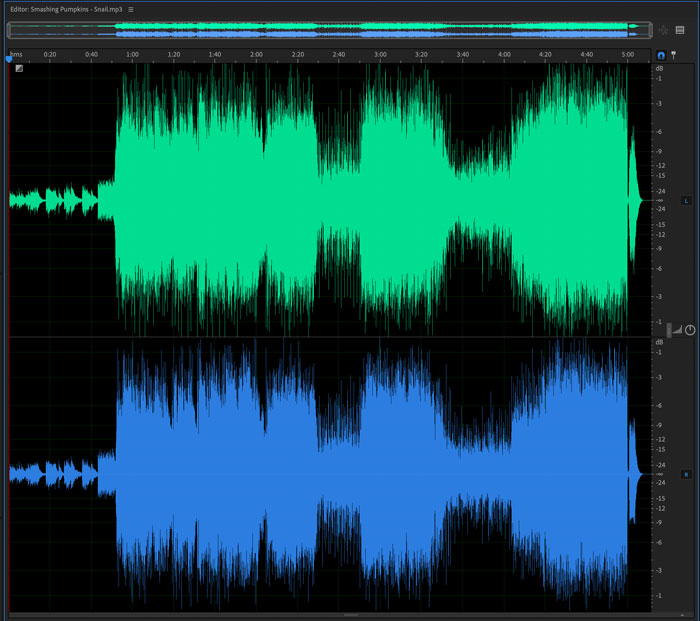Show the spectral frequency display icon
The width and height of the screenshot is (700, 621).
pyautogui.click(x=680, y=30)
